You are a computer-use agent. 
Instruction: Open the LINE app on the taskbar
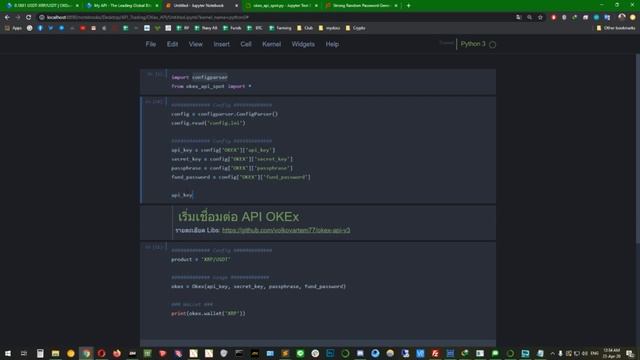300,353
